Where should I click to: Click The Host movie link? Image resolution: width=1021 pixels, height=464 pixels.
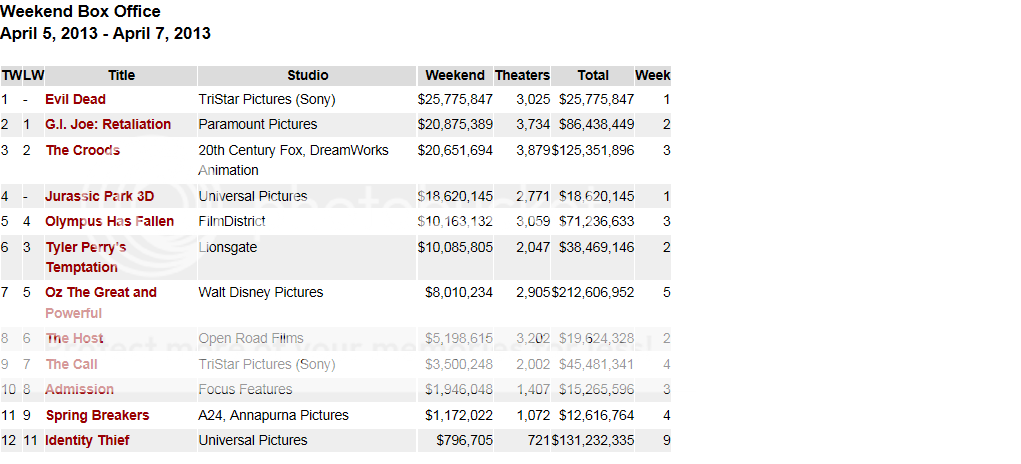74,338
